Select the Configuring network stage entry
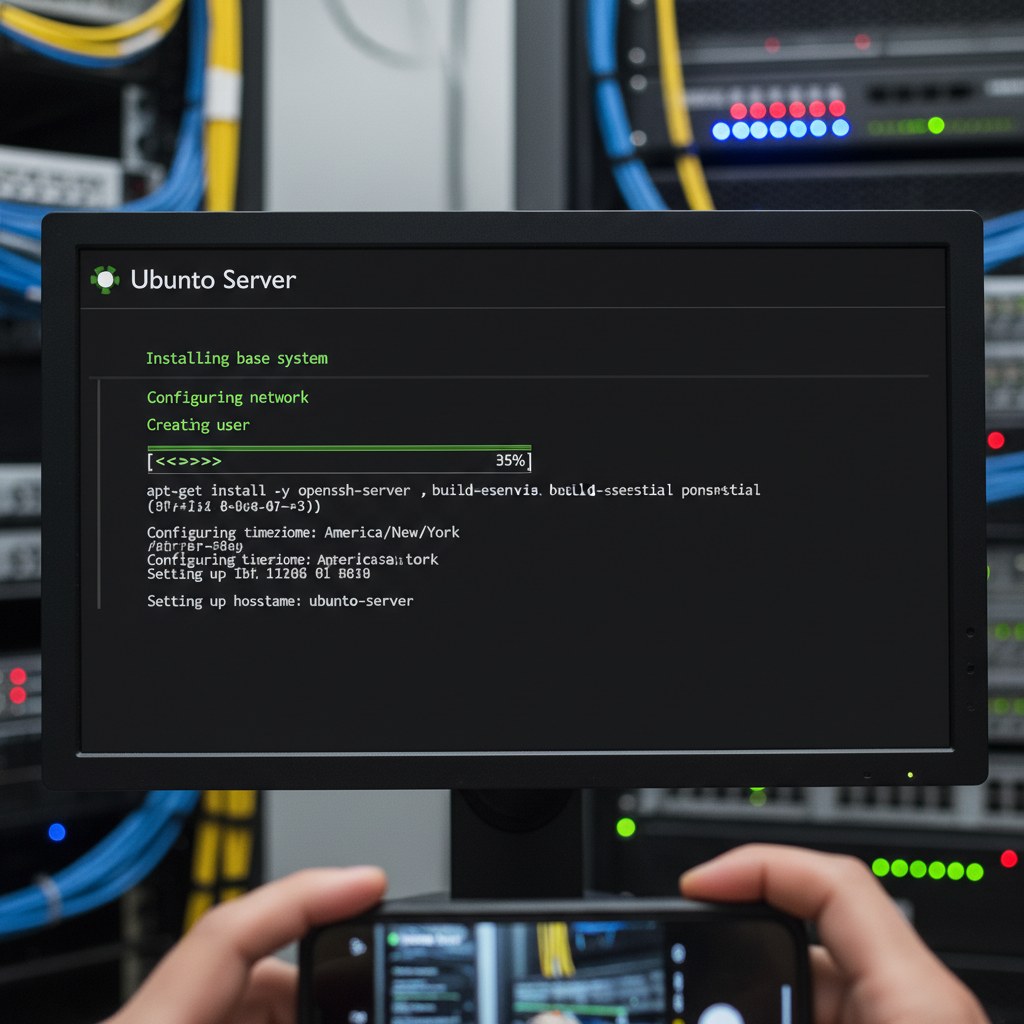Viewport: 1024px width, 1024px height. 227,397
